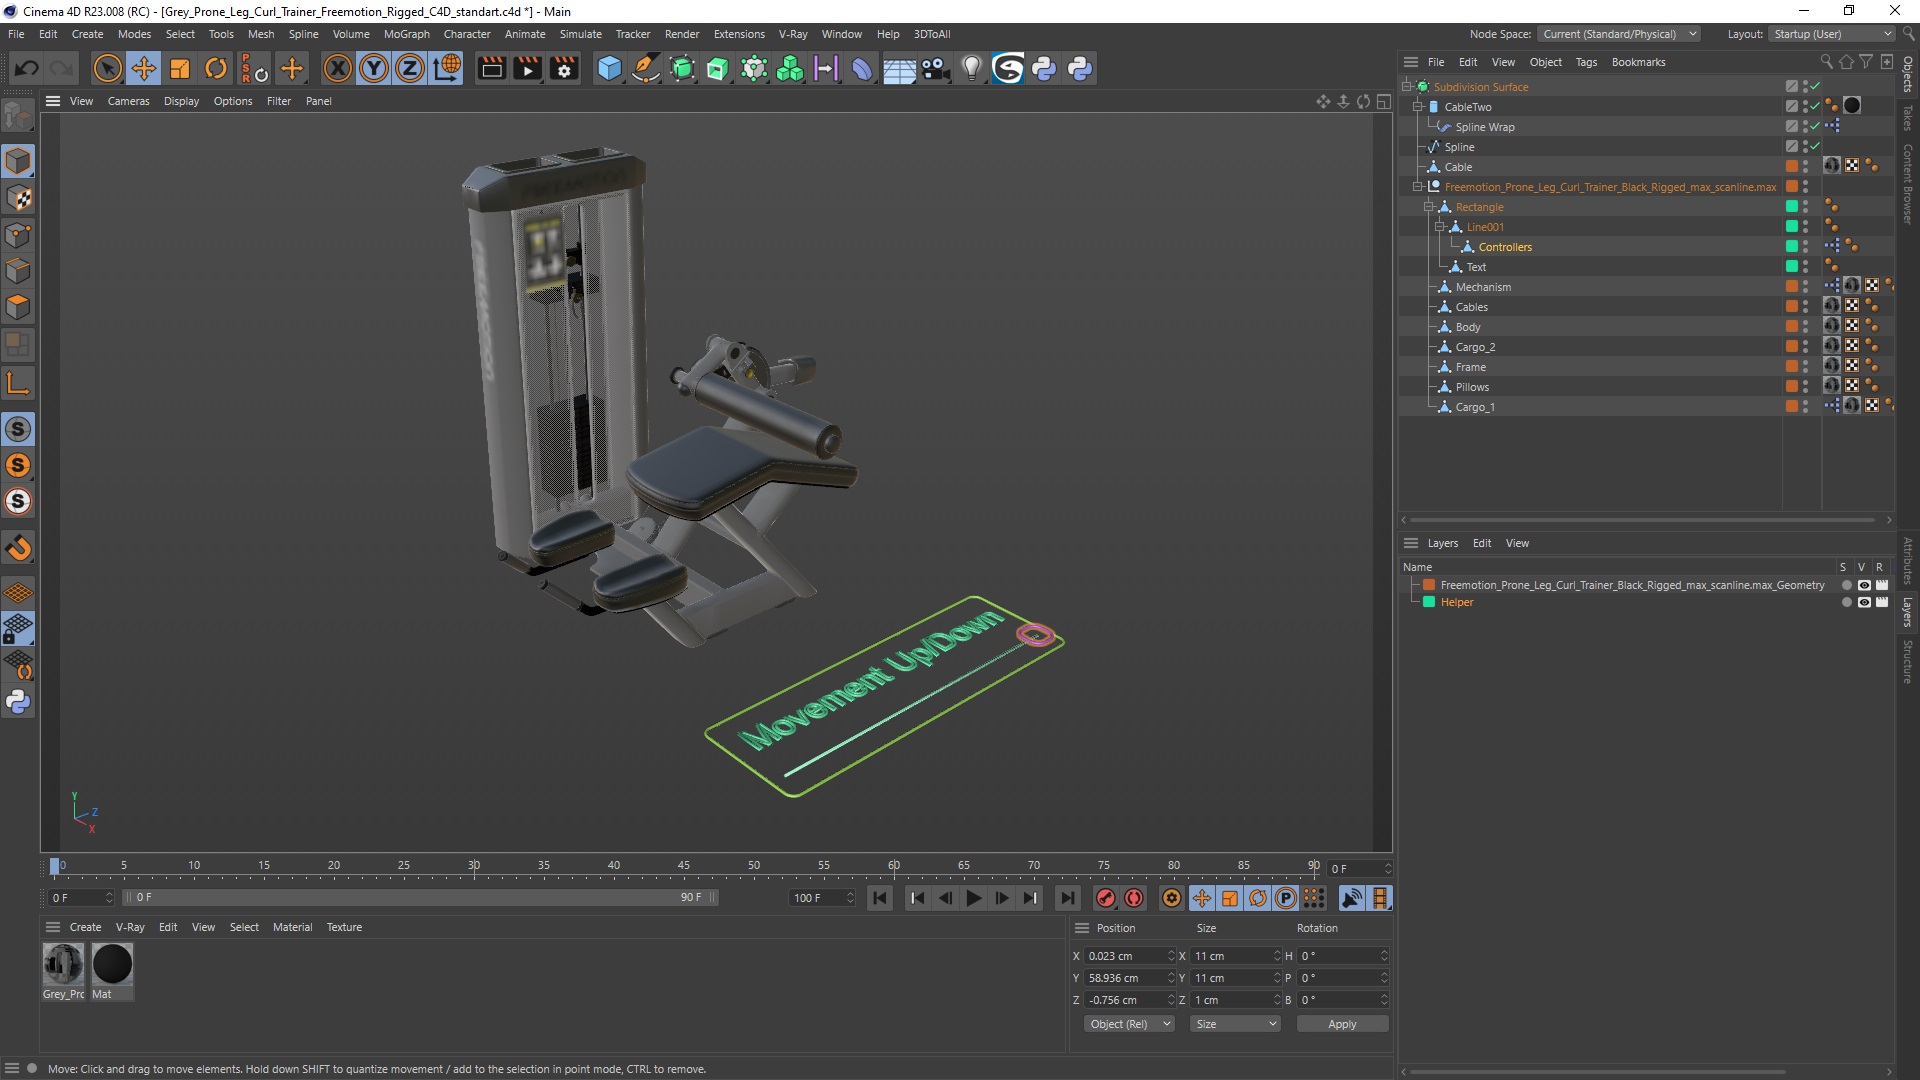Toggle Enable Snap magnet icon
Screen dimensions: 1920x1080
[x=18, y=548]
